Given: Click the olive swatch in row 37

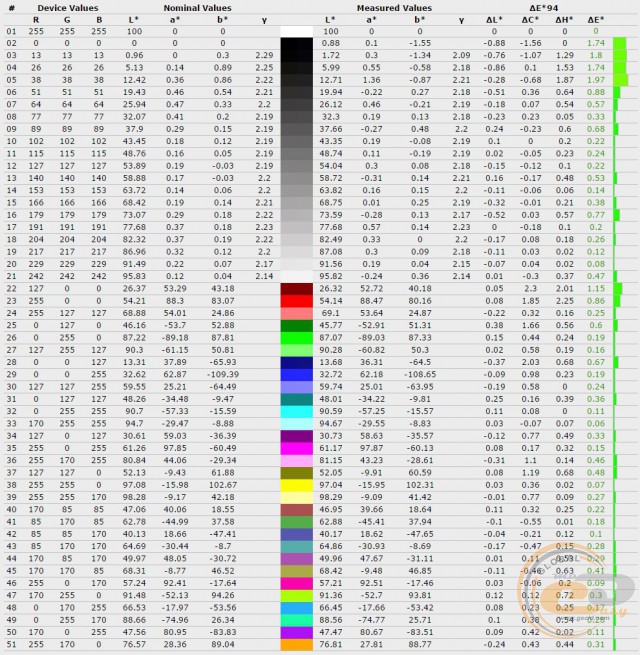Looking at the screenshot, I should 297,473.
